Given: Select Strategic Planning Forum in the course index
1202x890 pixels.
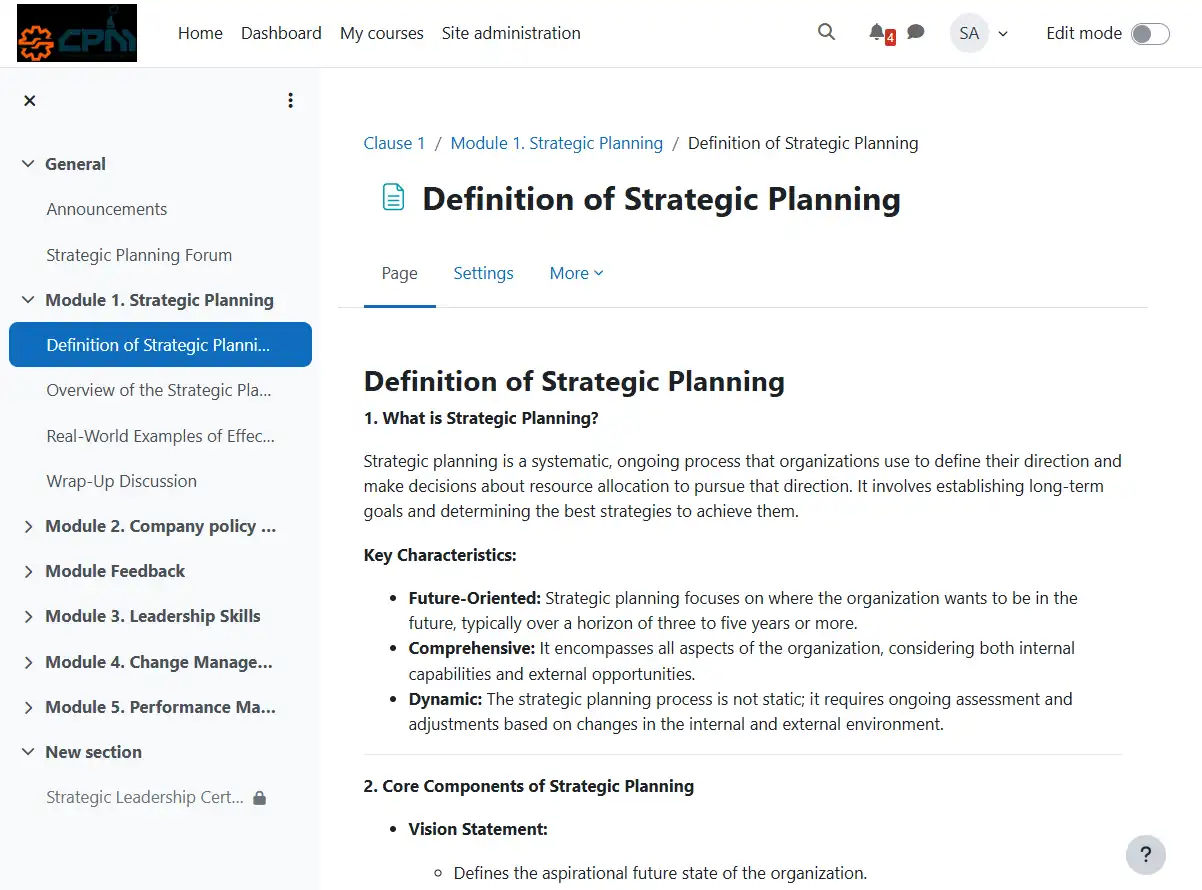Looking at the screenshot, I should [138, 255].
